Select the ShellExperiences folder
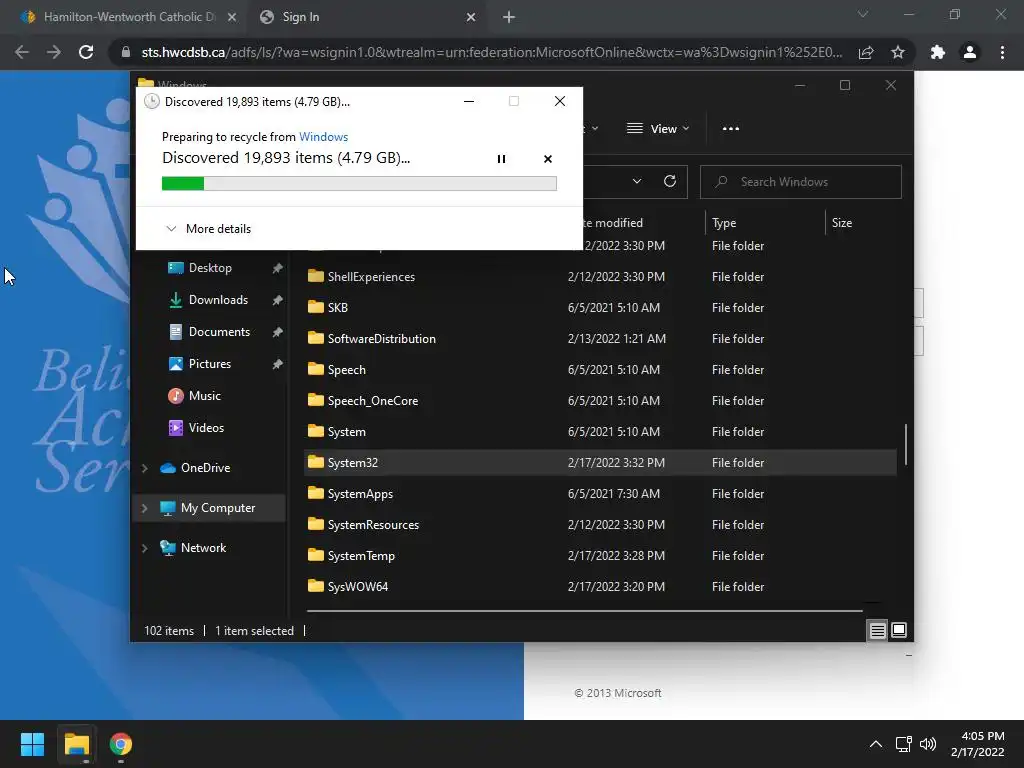This screenshot has height=768, width=1024. 371,276
